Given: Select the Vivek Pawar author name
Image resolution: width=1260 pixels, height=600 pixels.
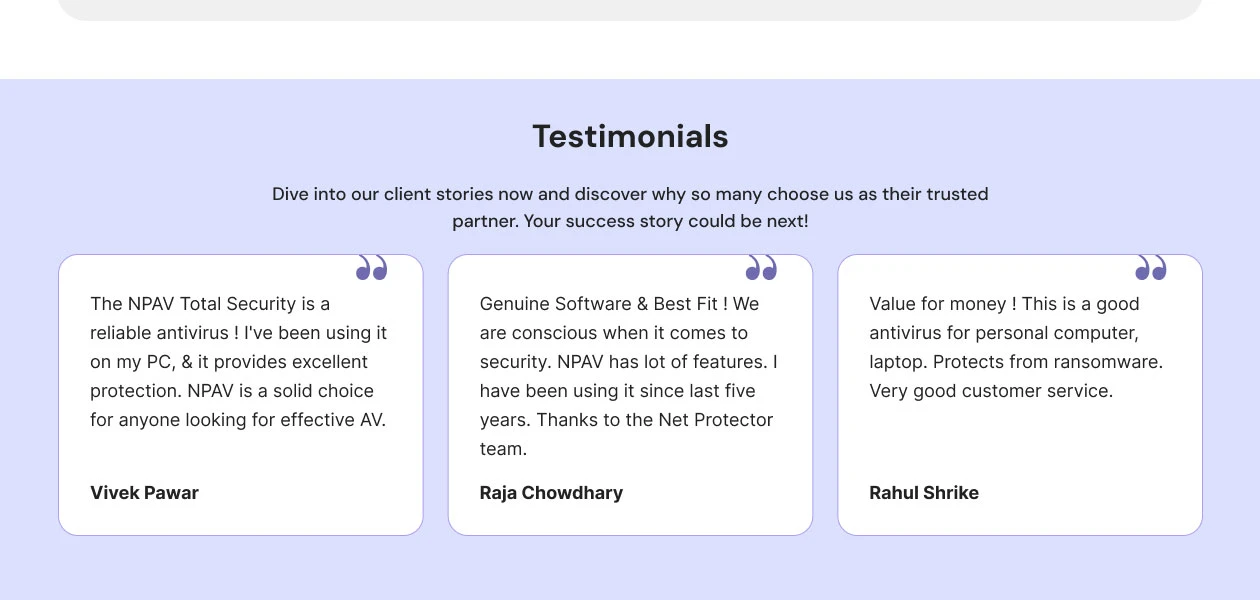Looking at the screenshot, I should 144,493.
